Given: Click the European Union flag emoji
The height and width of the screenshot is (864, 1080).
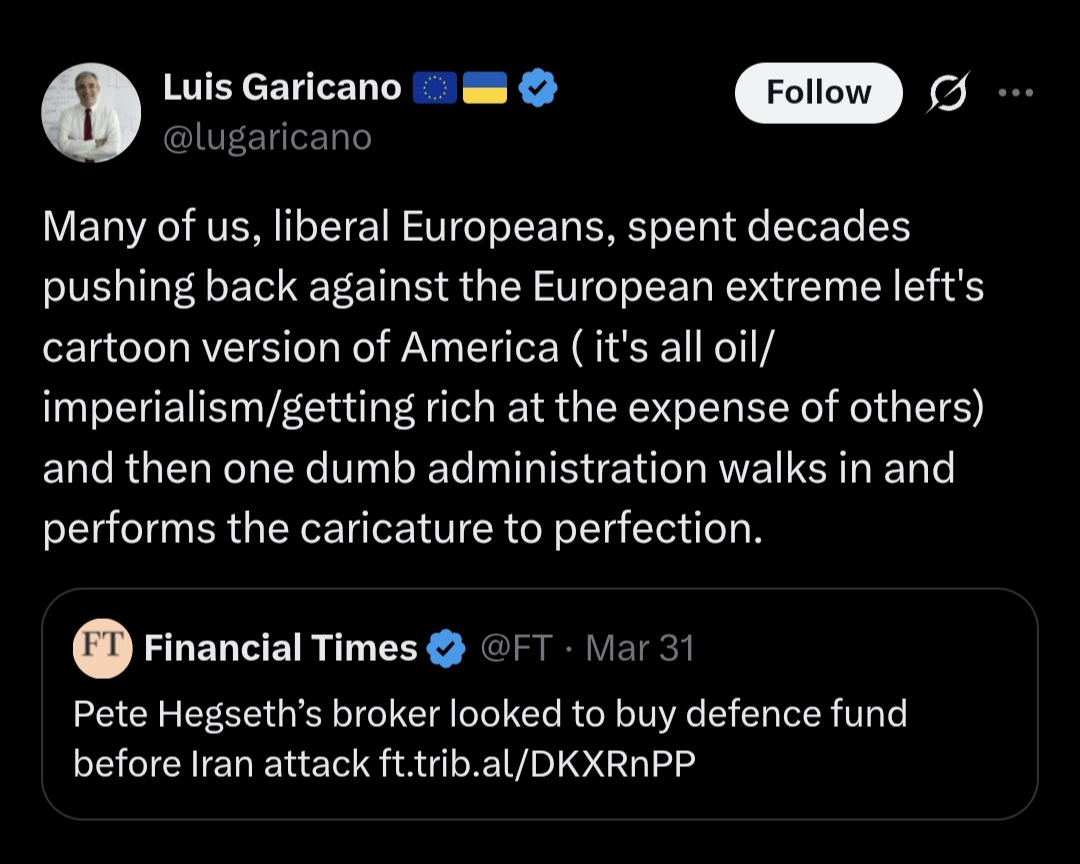Looking at the screenshot, I should click(436, 90).
